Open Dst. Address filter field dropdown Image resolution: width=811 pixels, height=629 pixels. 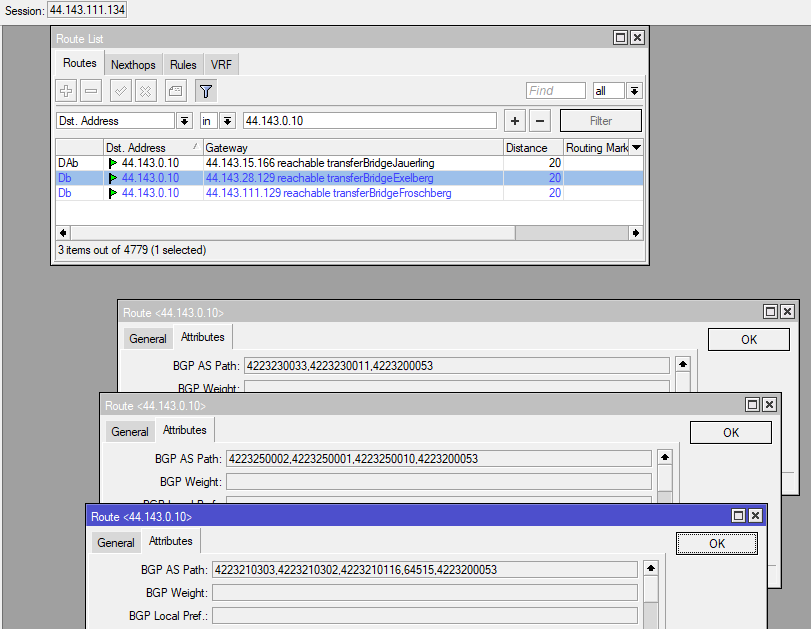pos(184,121)
